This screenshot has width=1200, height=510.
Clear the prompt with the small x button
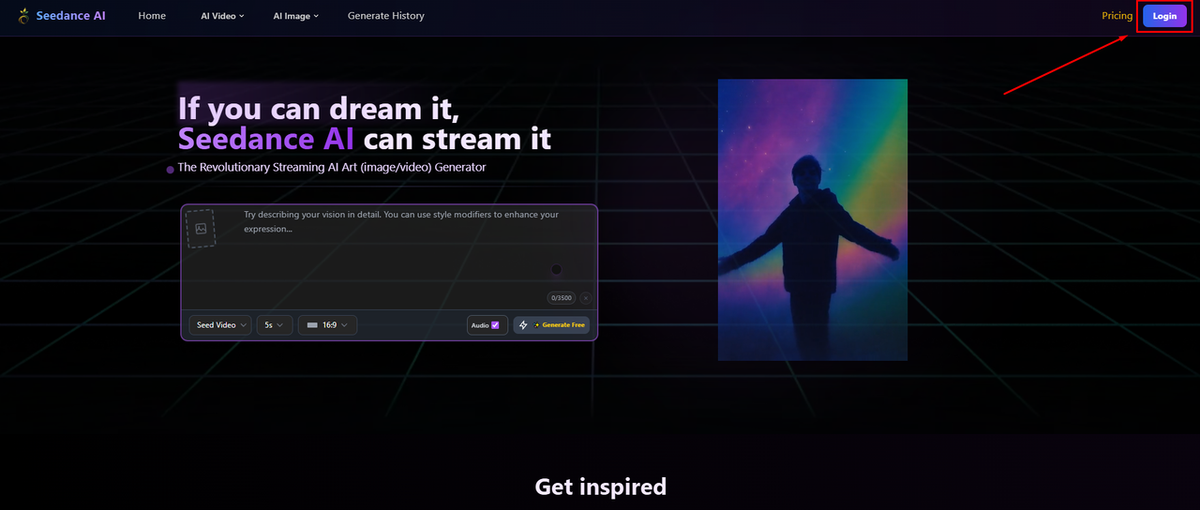586,298
